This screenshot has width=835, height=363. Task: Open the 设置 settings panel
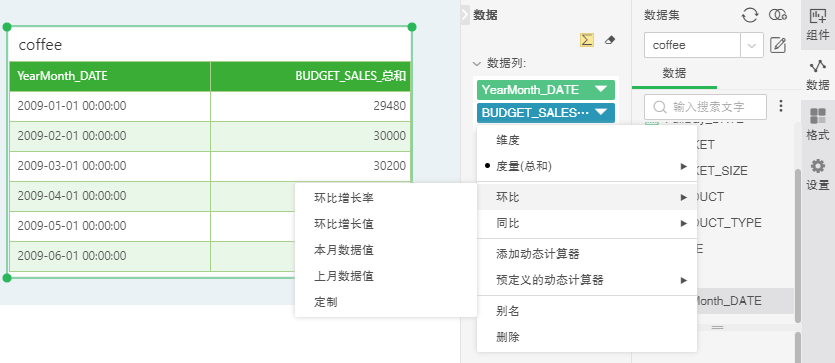point(818,175)
